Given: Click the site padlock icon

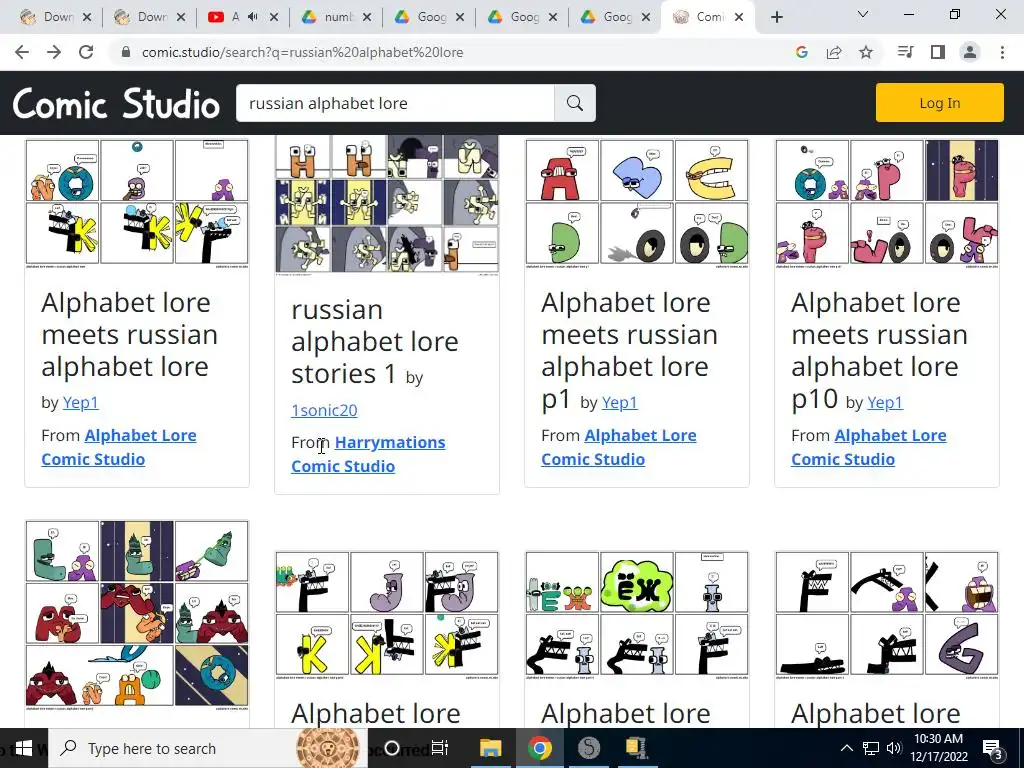Looking at the screenshot, I should 126,52.
